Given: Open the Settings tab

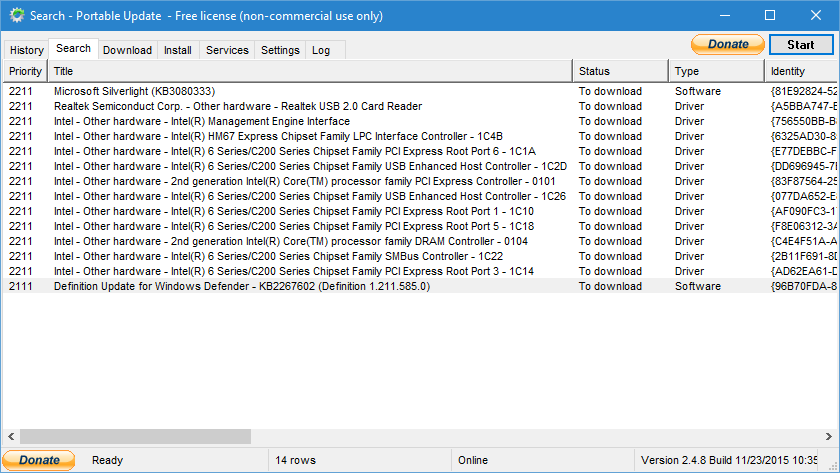Looking at the screenshot, I should tap(280, 50).
